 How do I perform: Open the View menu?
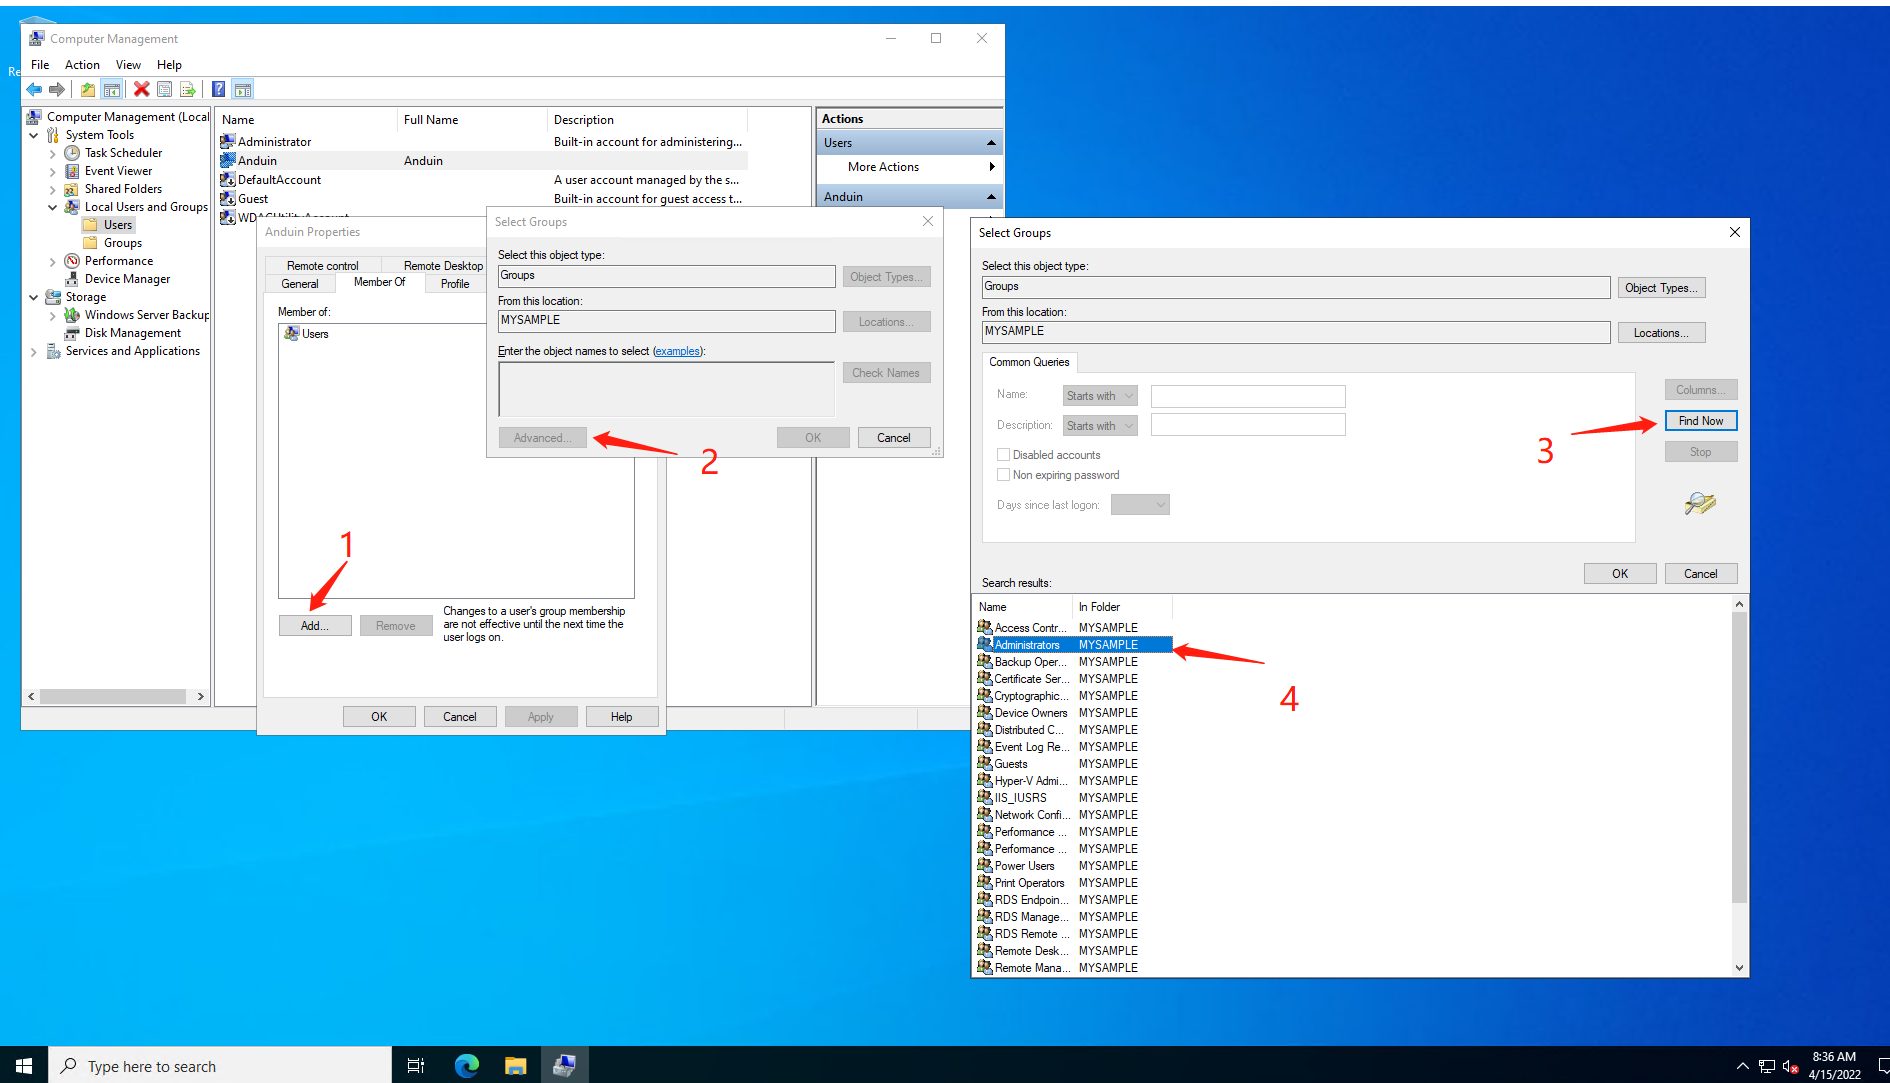pyautogui.click(x=128, y=65)
